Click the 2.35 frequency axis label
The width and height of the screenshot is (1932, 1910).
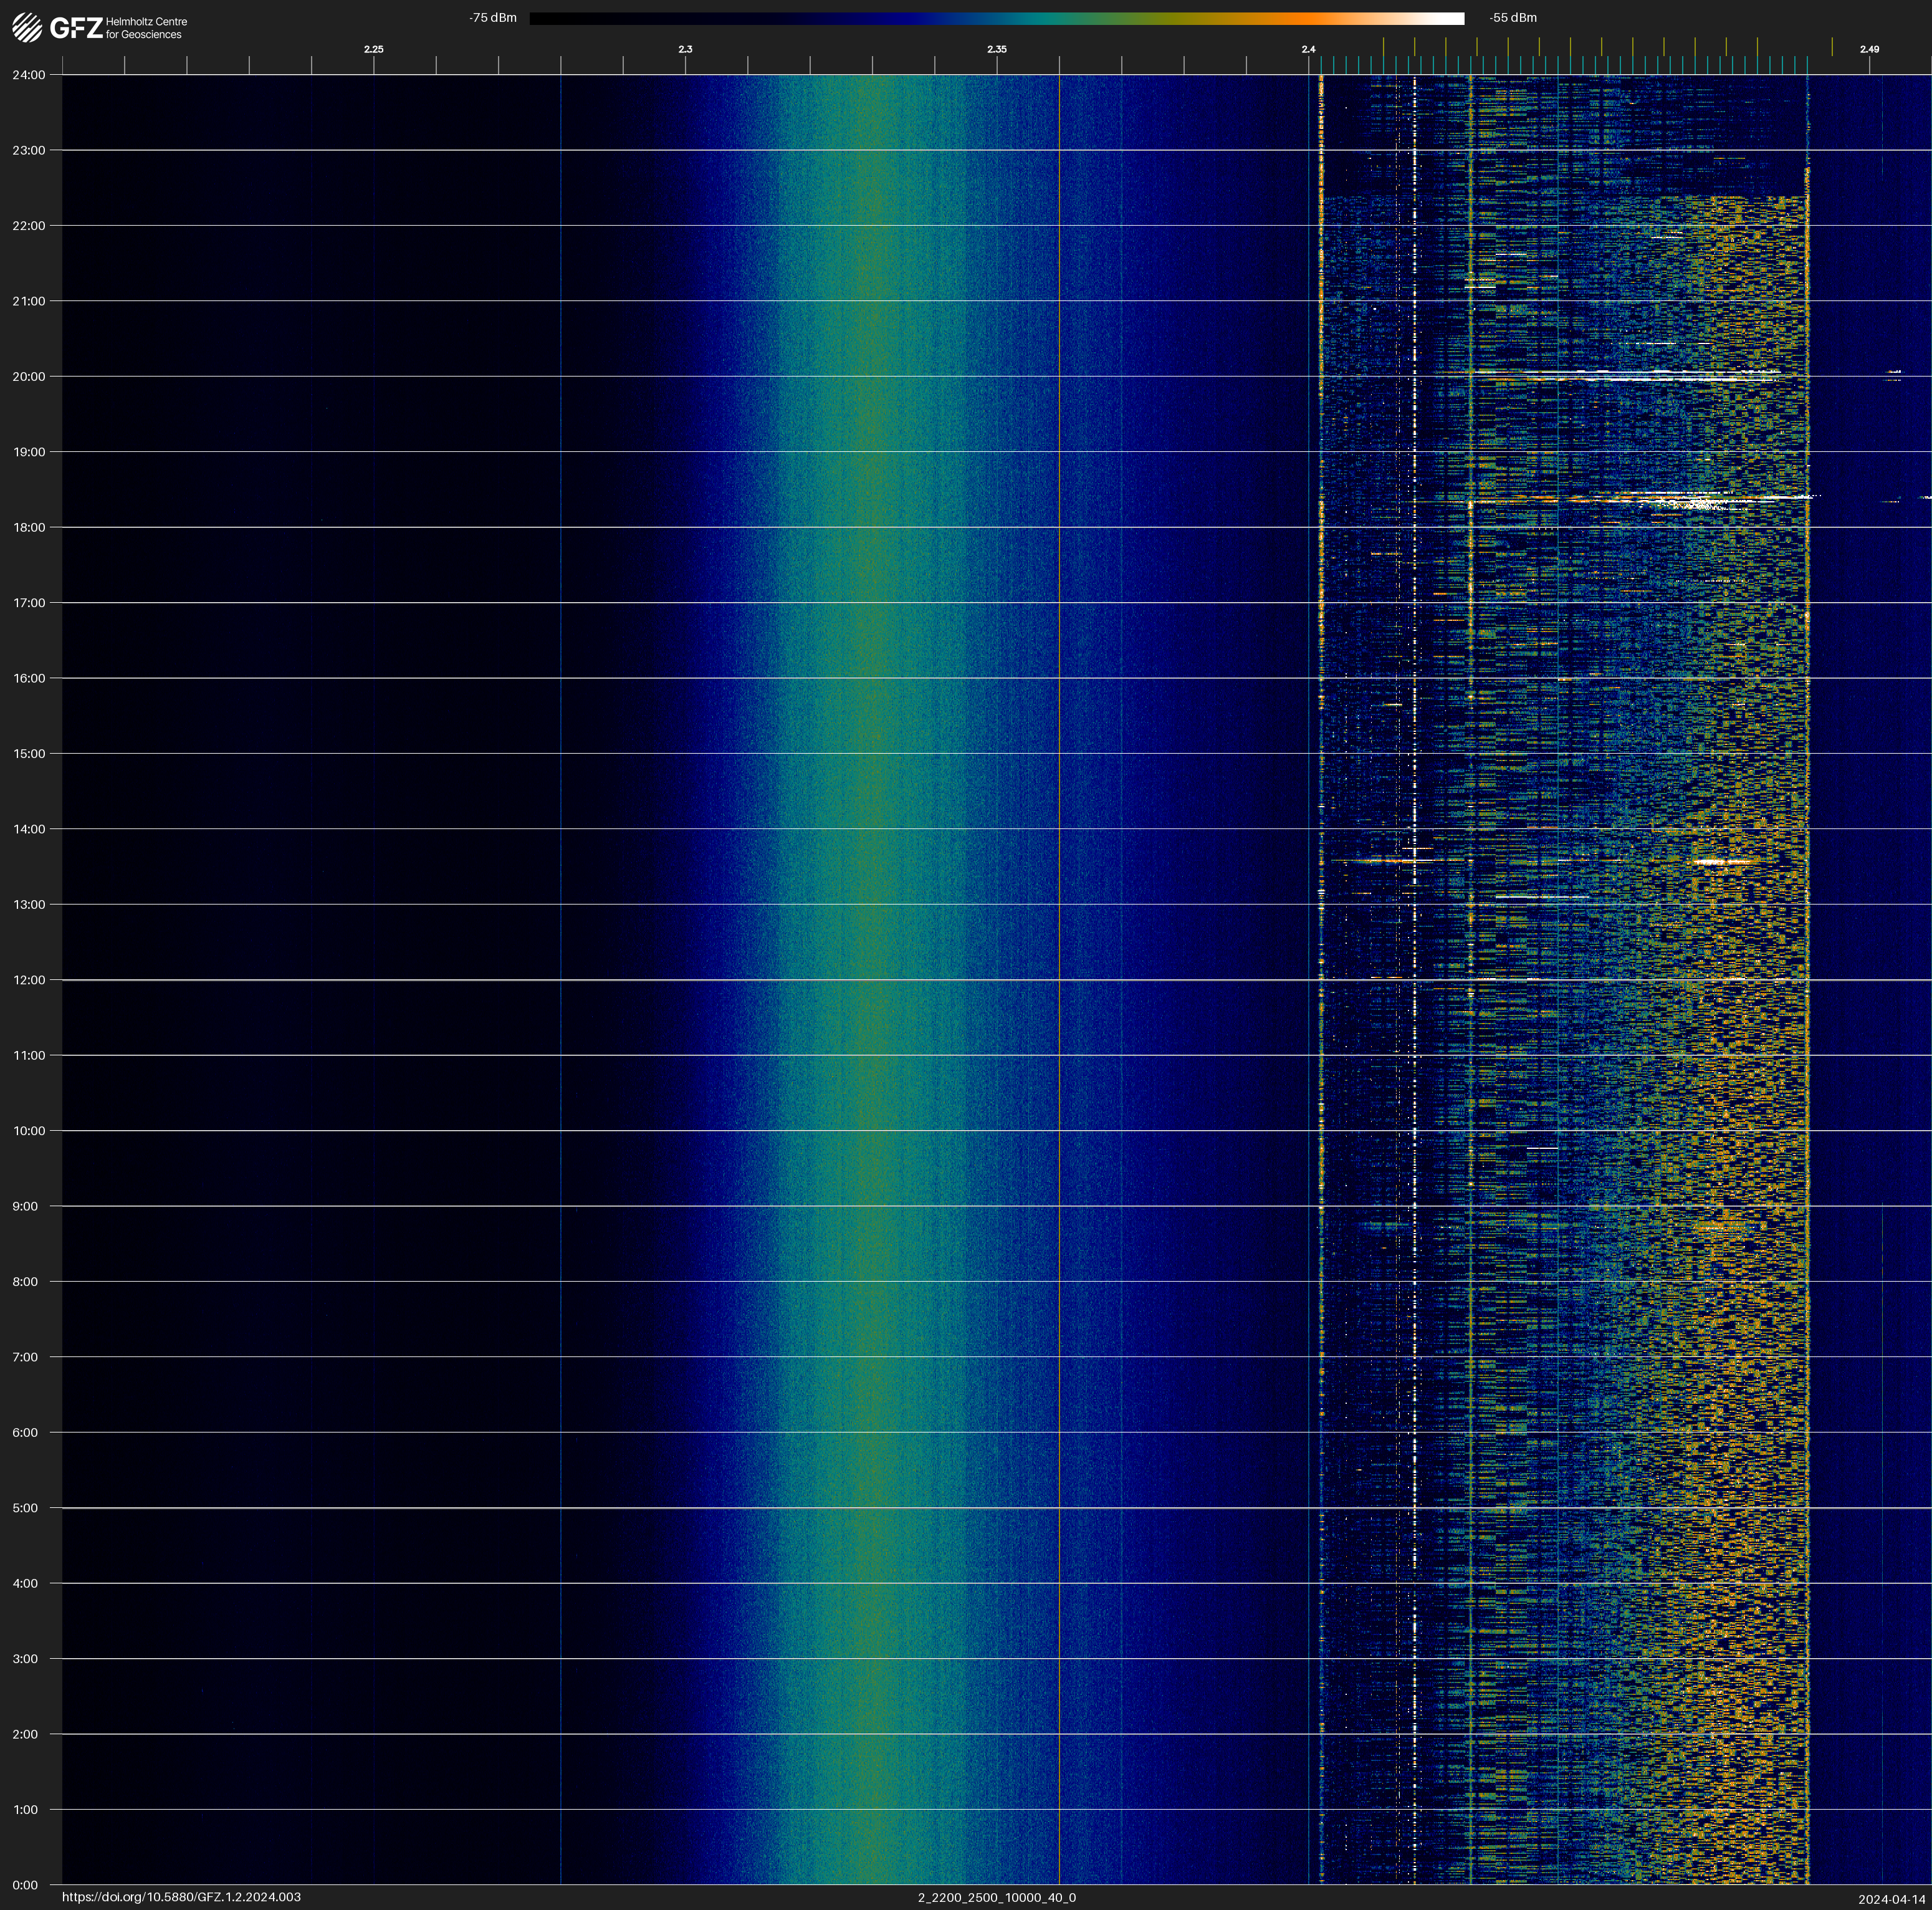pyautogui.click(x=997, y=49)
